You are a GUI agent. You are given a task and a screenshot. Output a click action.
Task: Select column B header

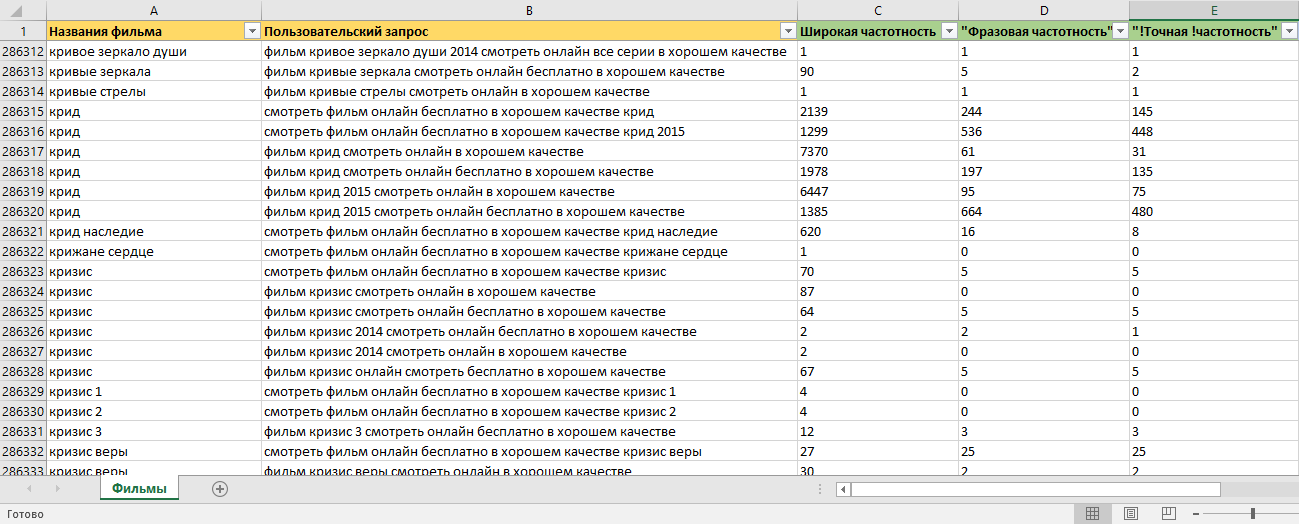coord(529,10)
